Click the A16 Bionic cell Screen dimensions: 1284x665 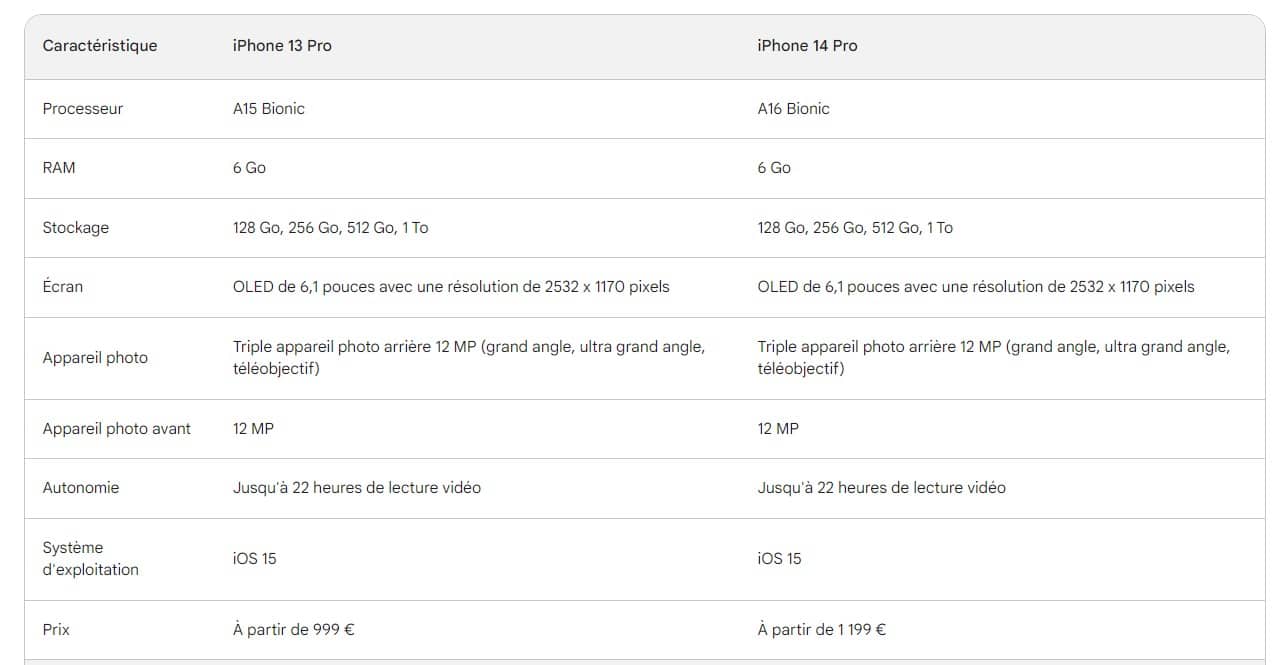[x=793, y=109]
